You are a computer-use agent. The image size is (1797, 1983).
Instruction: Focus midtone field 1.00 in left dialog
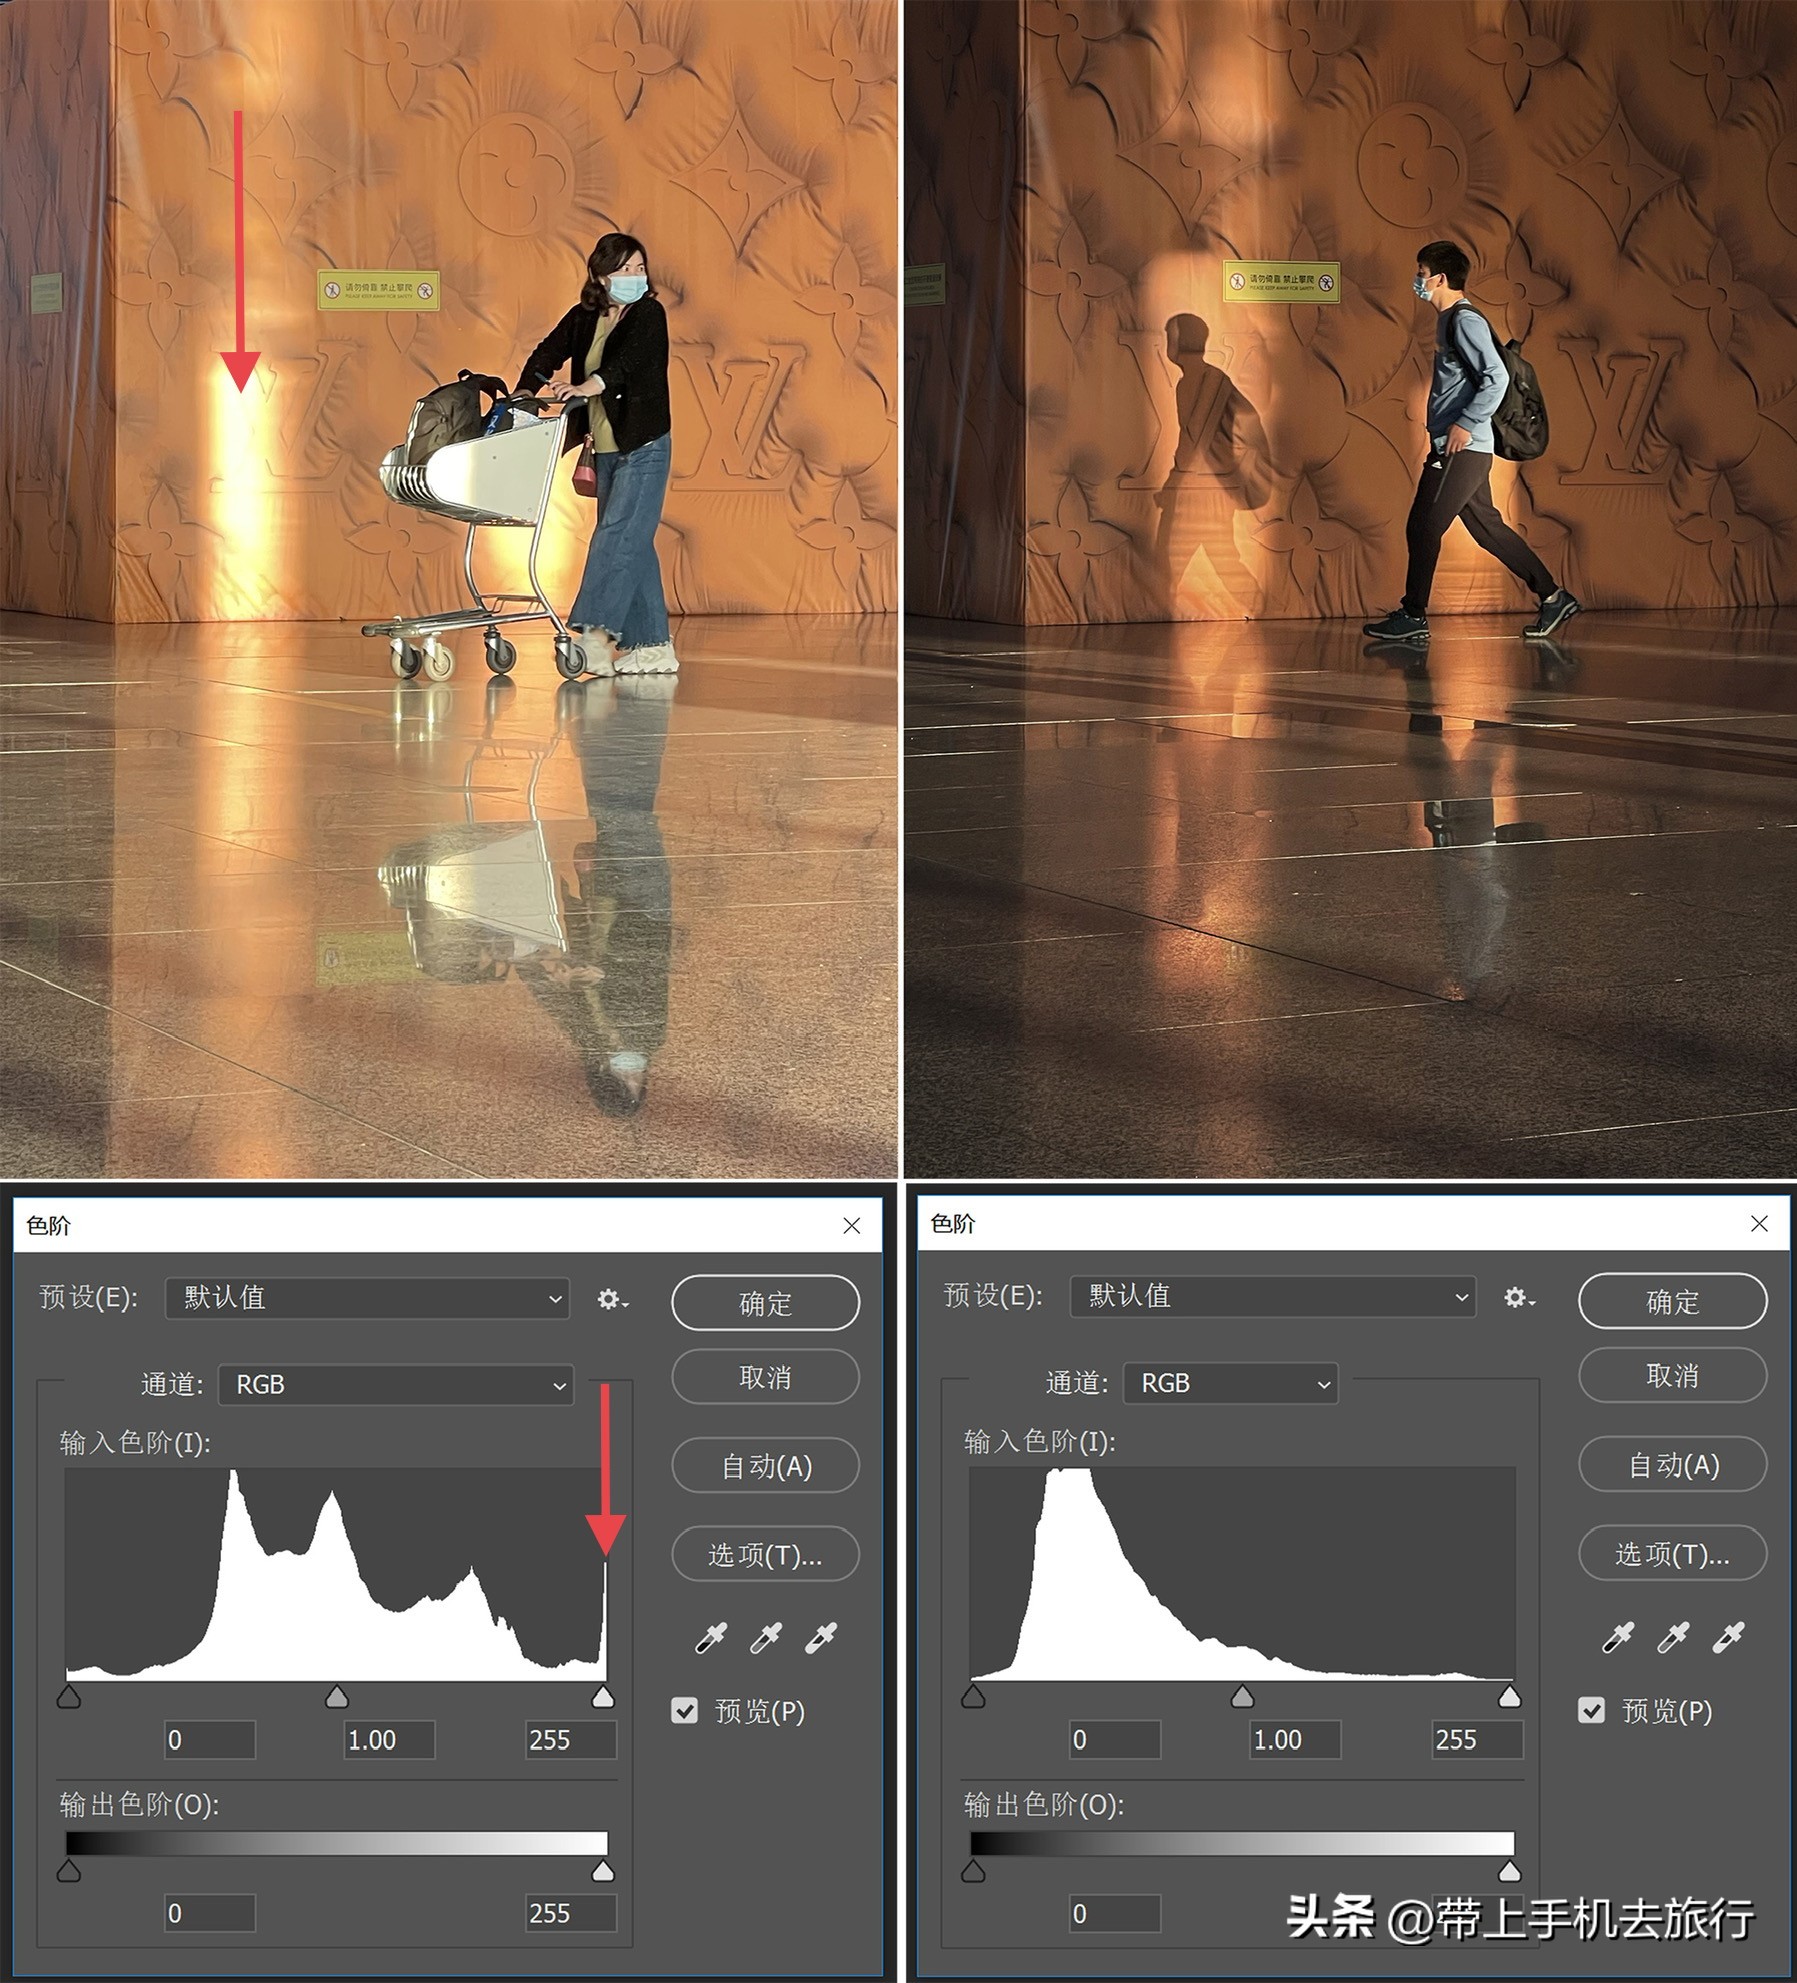tap(390, 1740)
